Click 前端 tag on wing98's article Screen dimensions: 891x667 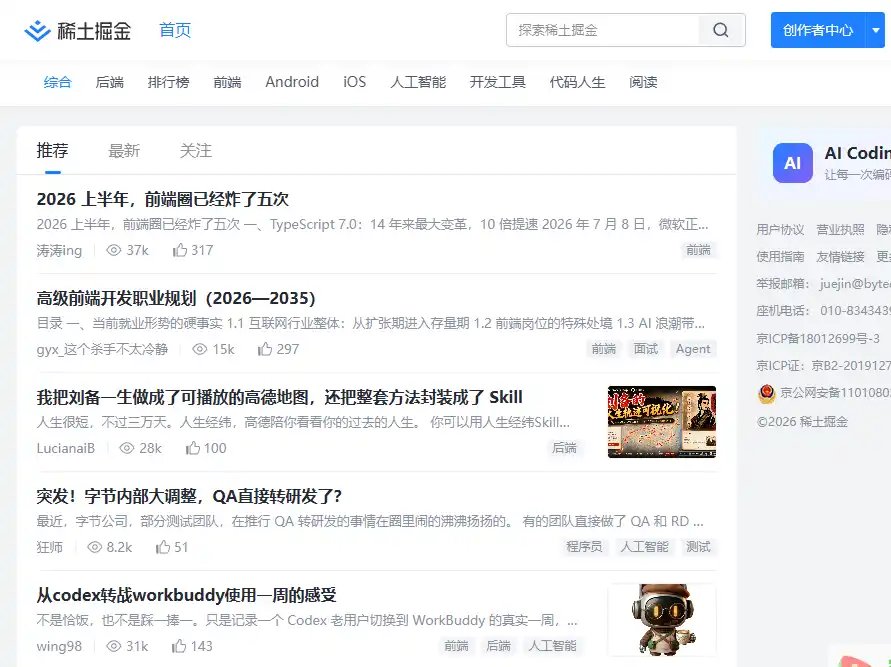click(456, 645)
